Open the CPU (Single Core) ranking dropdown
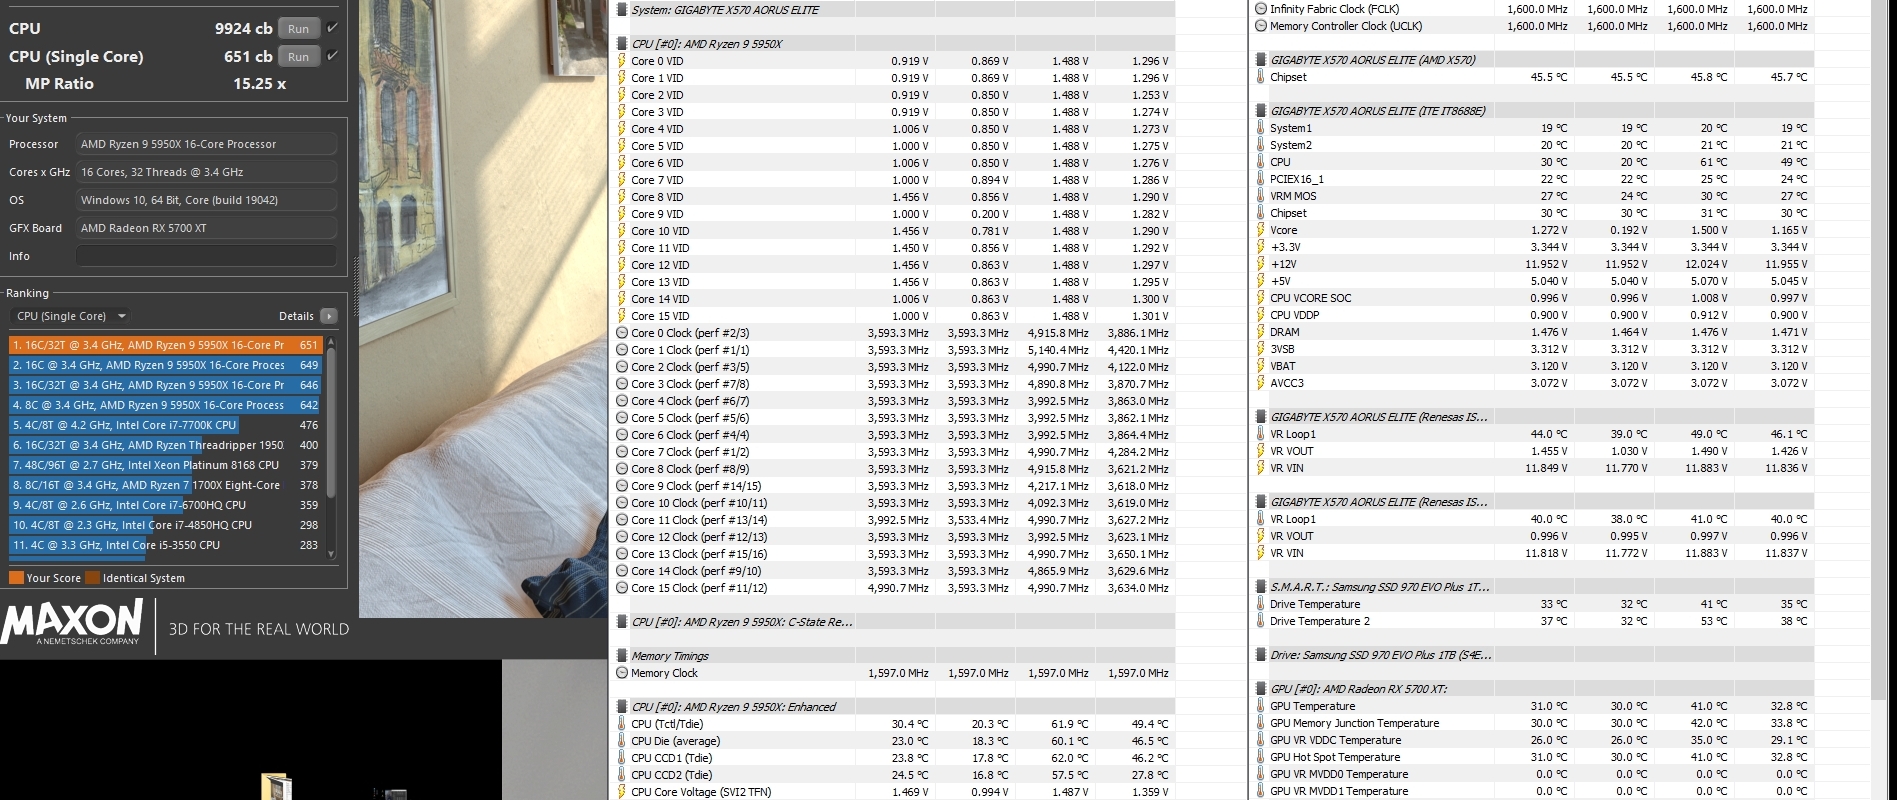 [69, 316]
